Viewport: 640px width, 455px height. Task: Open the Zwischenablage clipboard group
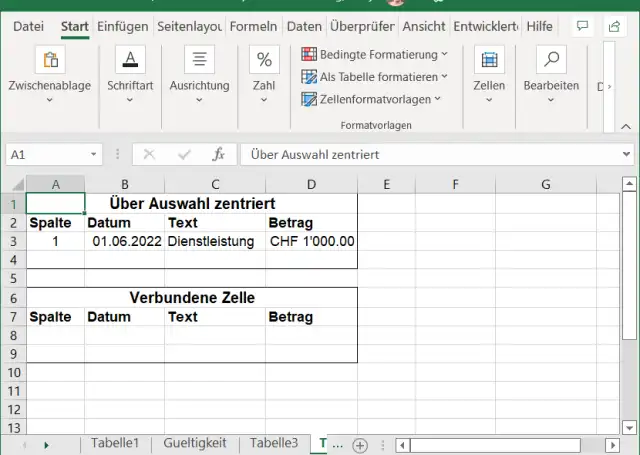[x=49, y=70]
